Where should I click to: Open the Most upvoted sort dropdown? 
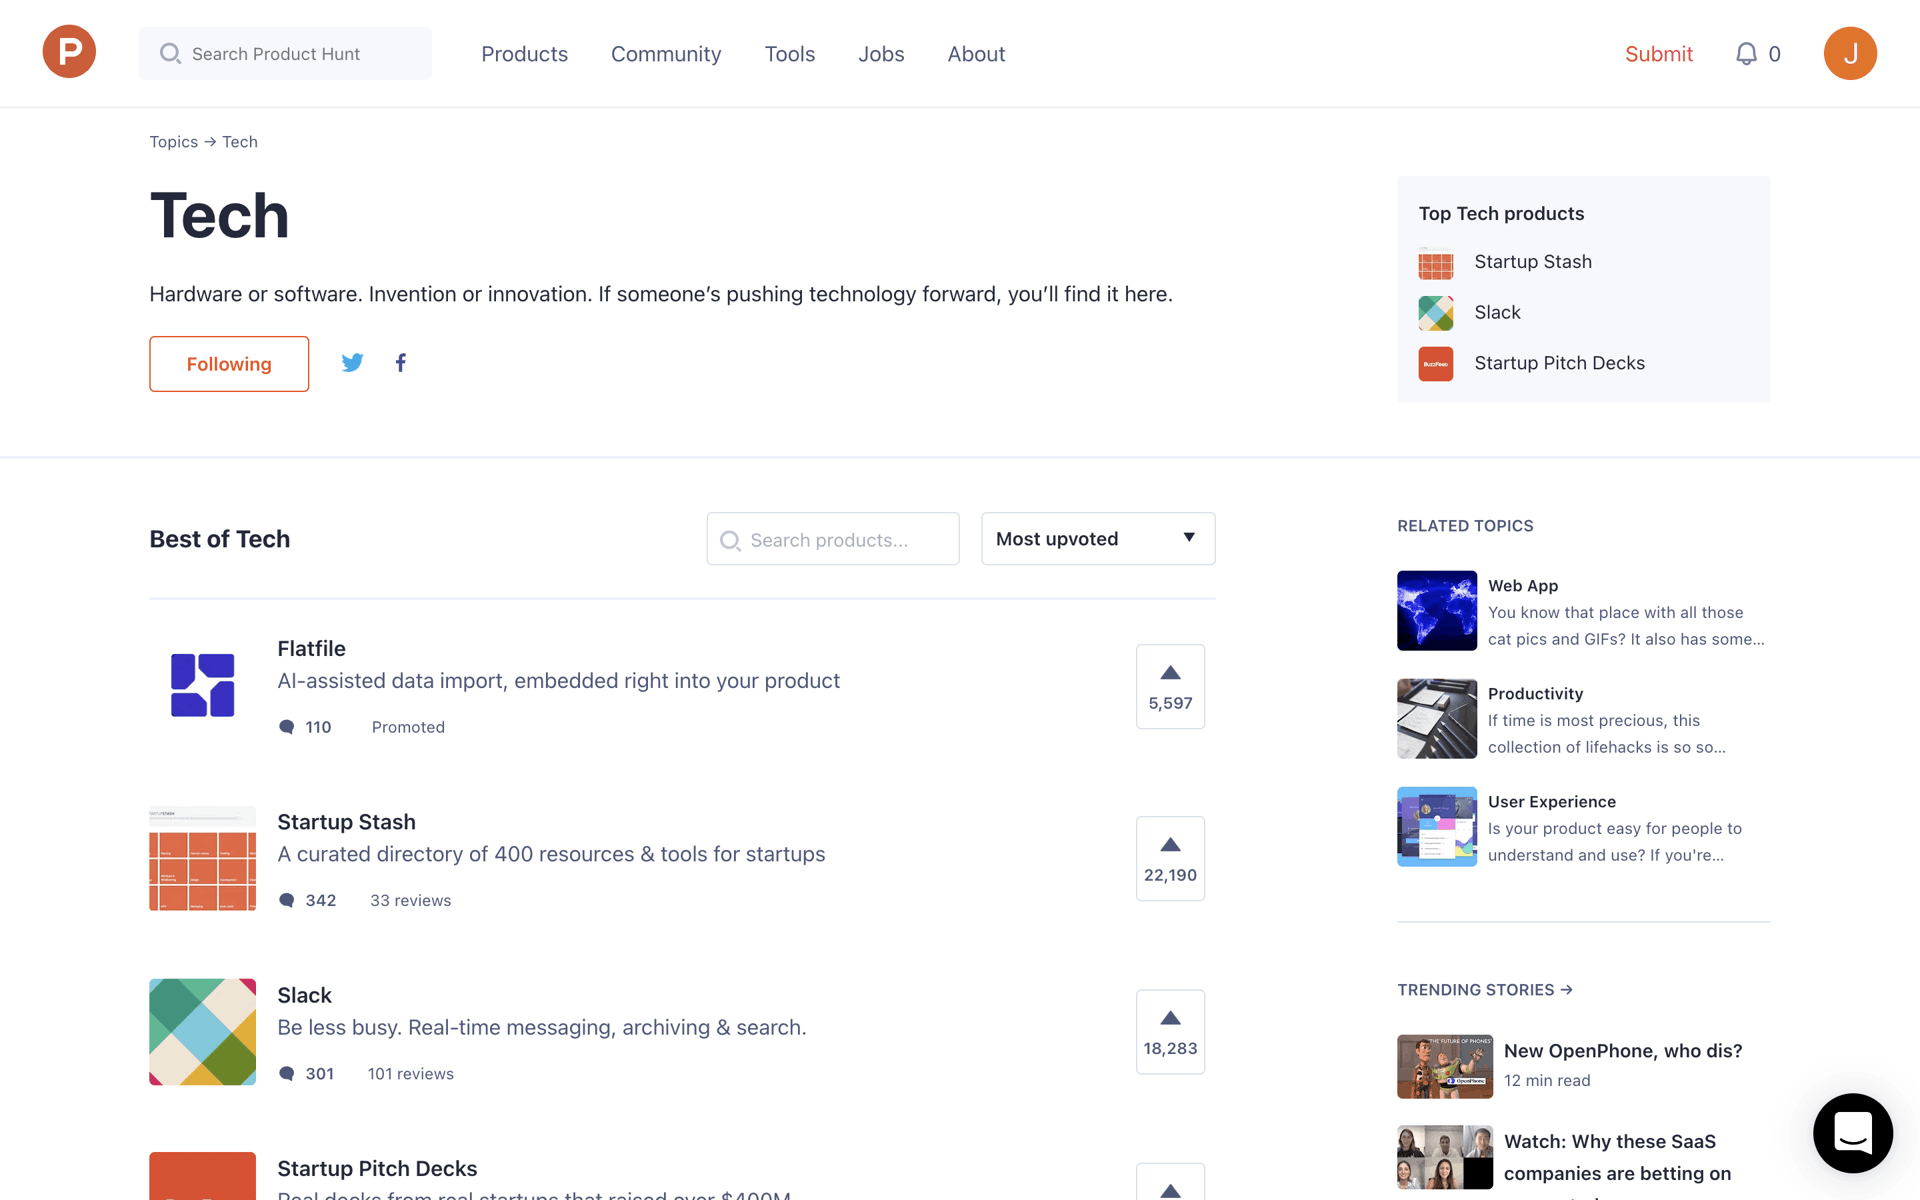1098,539
